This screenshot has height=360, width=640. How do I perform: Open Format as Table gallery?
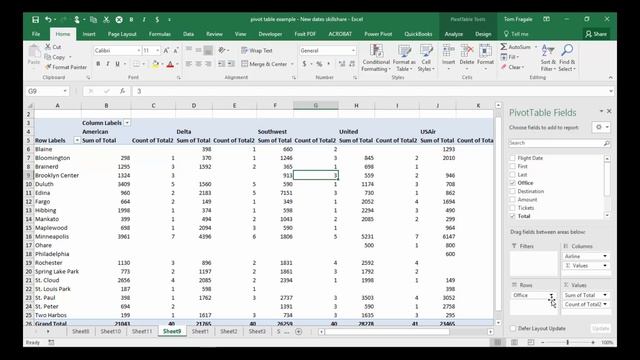[404, 58]
